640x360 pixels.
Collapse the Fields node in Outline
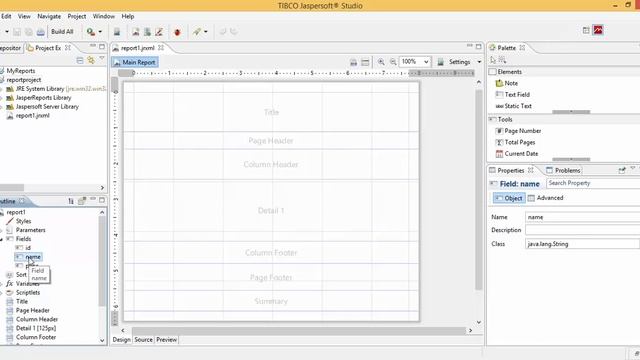[1, 239]
